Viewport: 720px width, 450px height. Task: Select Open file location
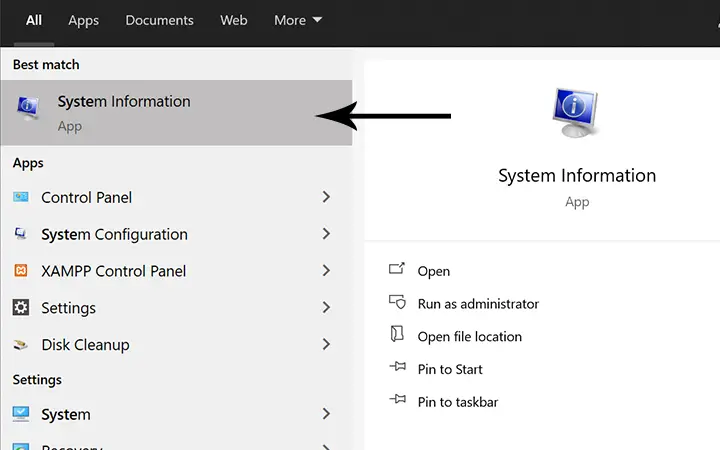click(x=469, y=337)
